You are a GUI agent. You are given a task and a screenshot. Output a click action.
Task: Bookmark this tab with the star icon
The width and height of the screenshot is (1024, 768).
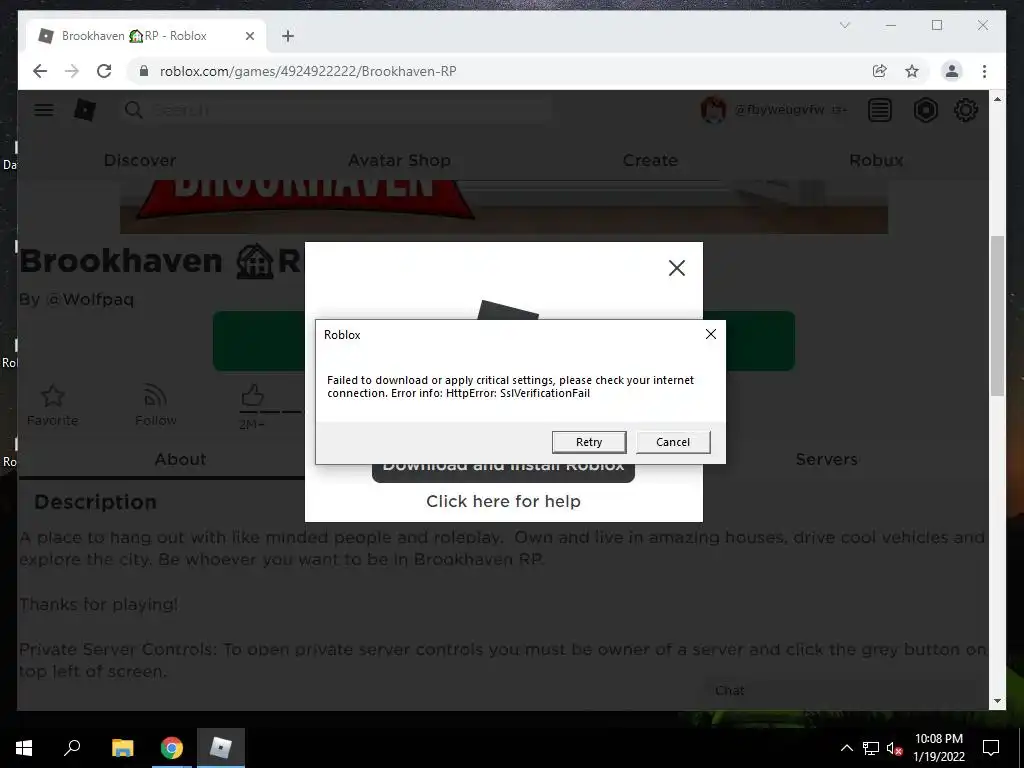pyautogui.click(x=912, y=71)
